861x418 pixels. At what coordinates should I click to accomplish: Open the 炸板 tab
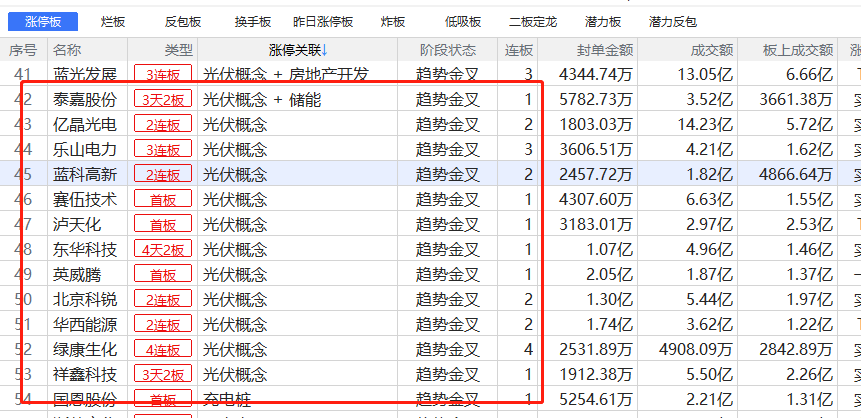click(x=393, y=22)
